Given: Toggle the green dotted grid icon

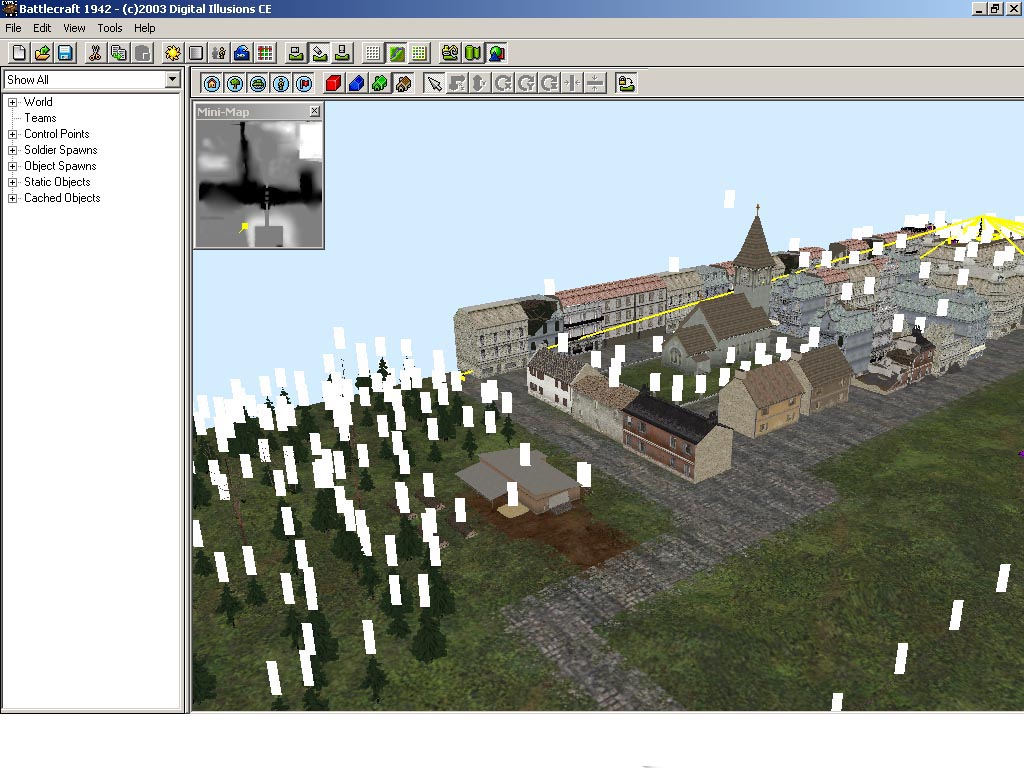Looking at the screenshot, I should click(x=419, y=53).
